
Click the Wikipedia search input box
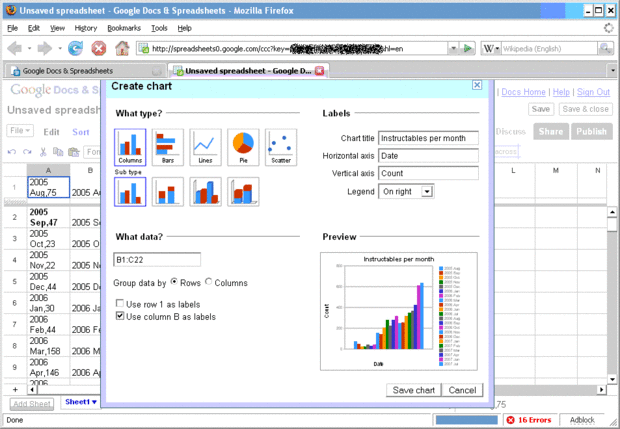click(x=549, y=49)
